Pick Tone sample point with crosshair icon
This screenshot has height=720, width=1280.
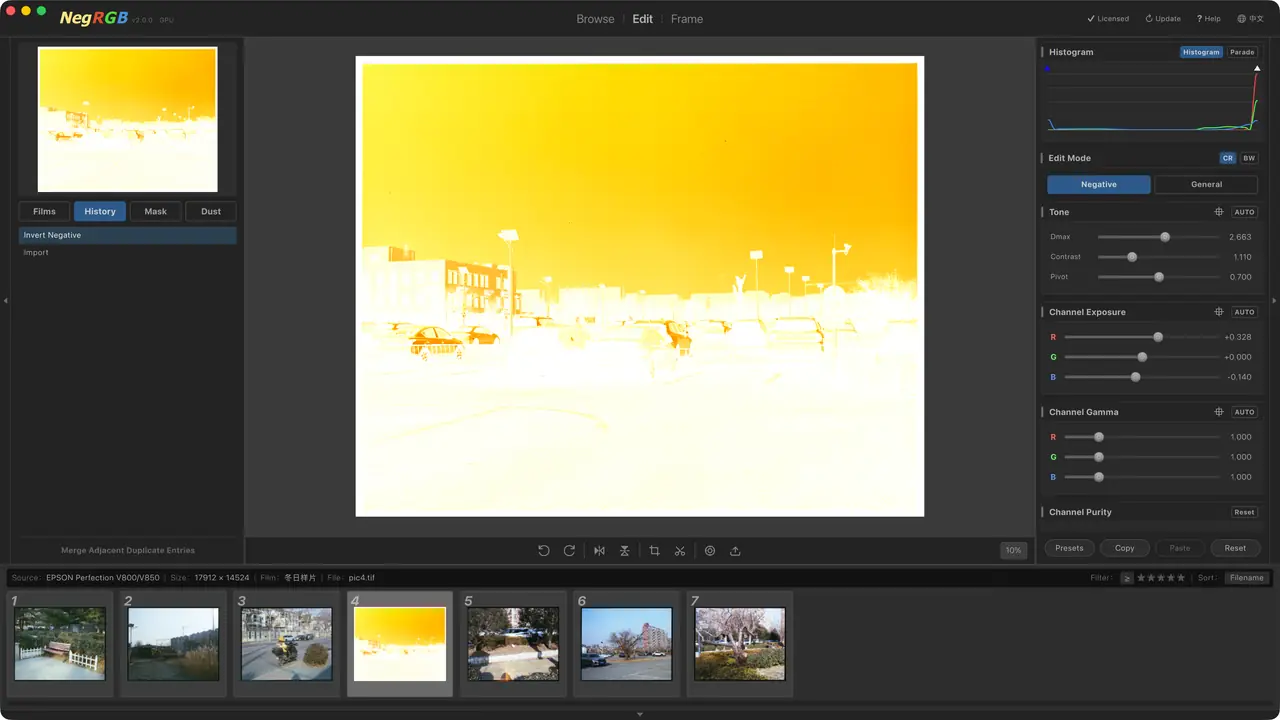(x=1219, y=212)
